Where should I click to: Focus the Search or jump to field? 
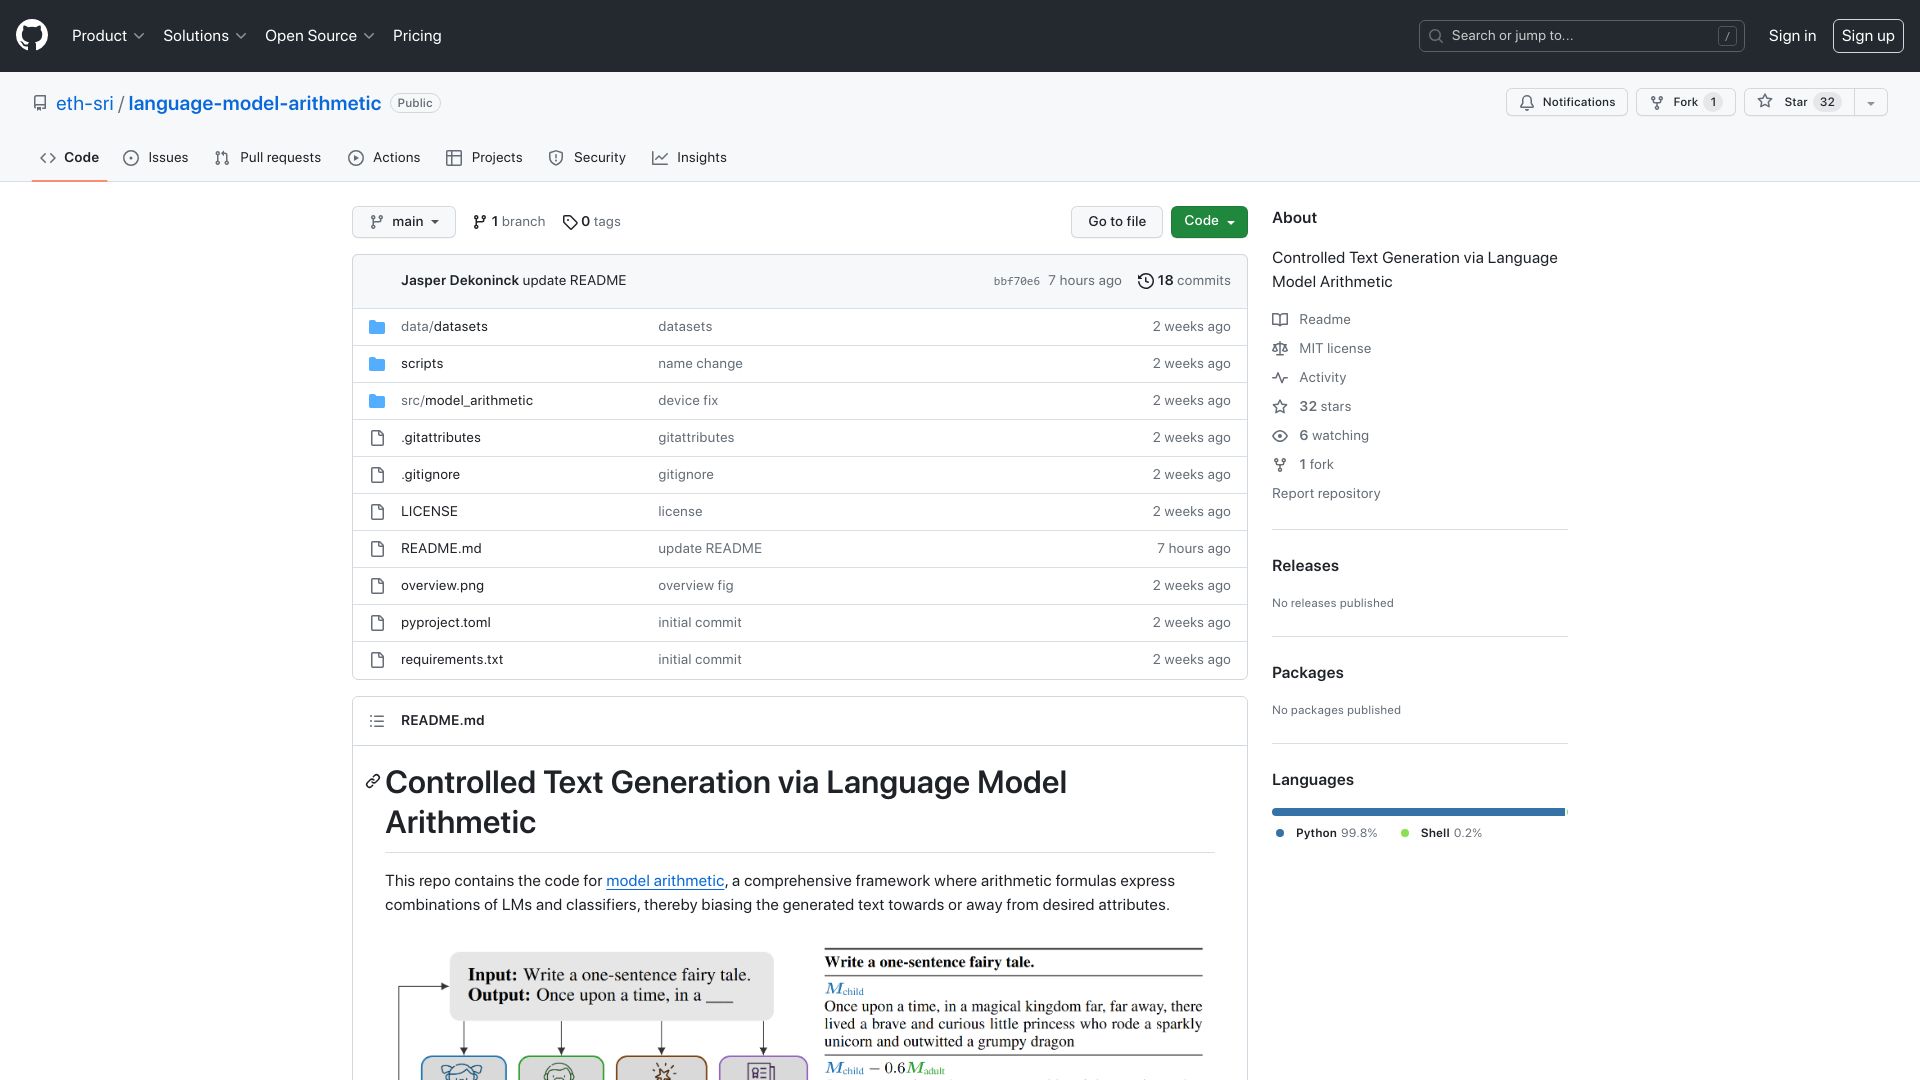[1582, 36]
